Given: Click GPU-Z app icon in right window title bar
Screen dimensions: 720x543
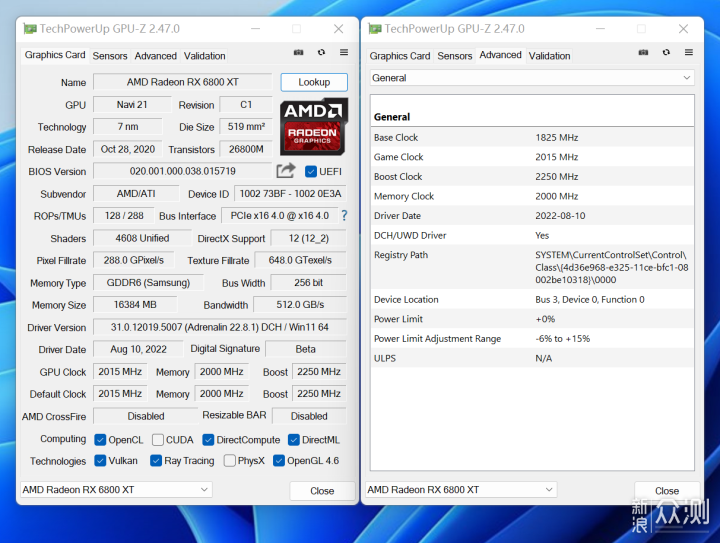Looking at the screenshot, I should [x=375, y=29].
